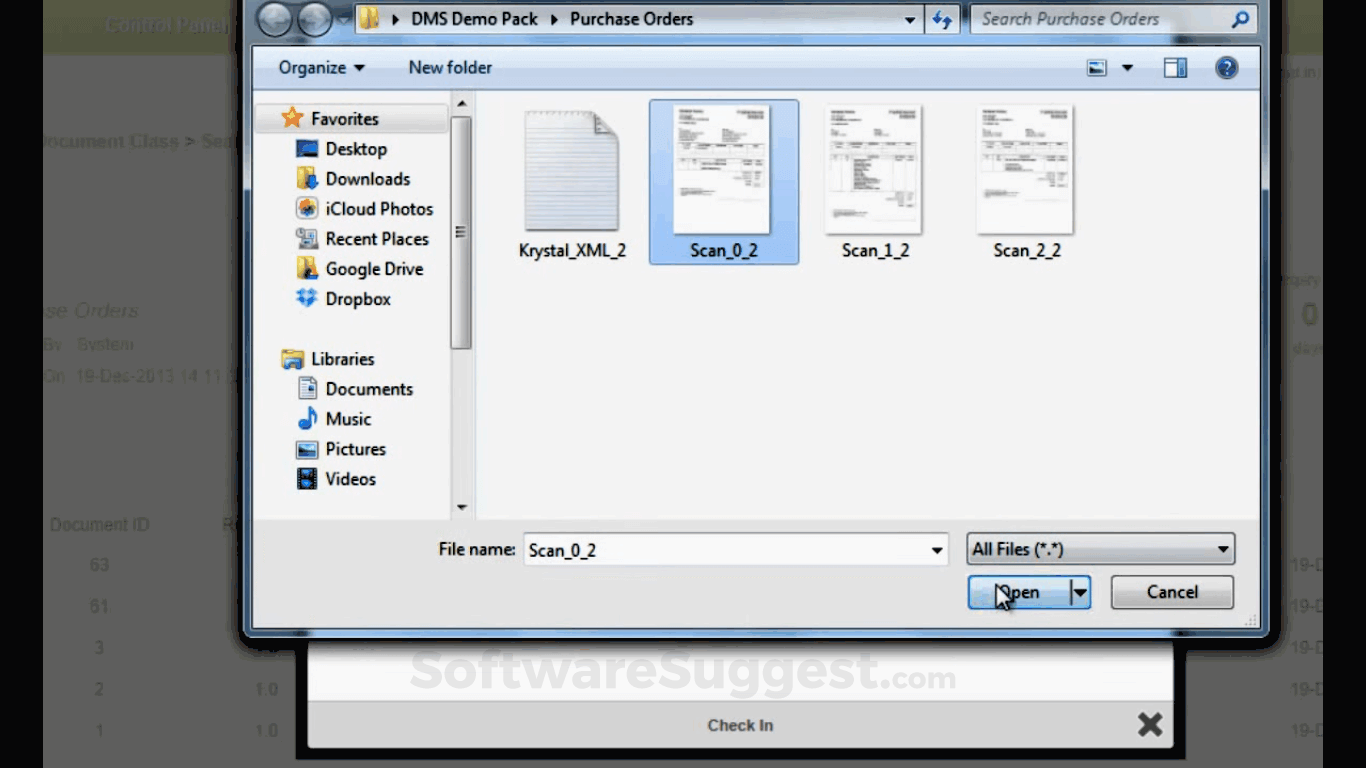Expand the Organize dropdown menu
The width and height of the screenshot is (1366, 768).
pos(321,68)
